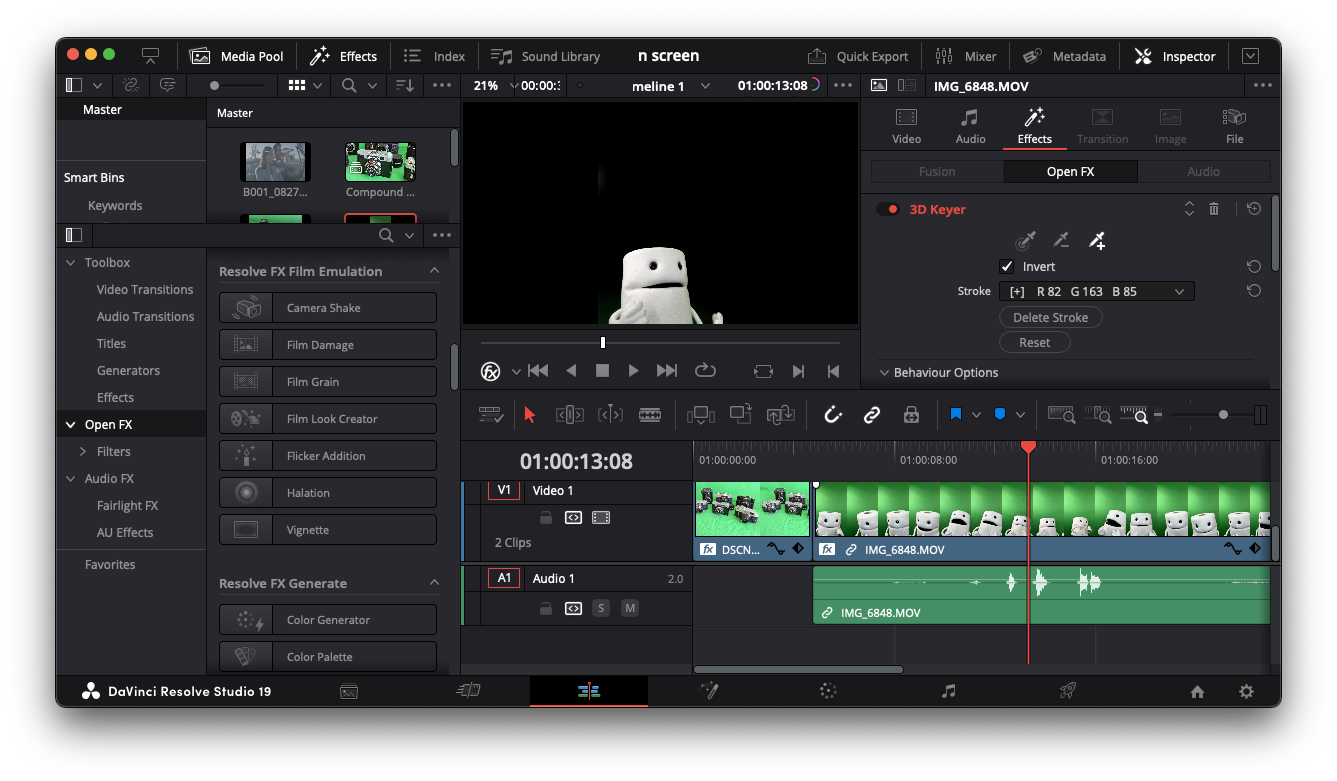Select the razor blade edit tool
The width and height of the screenshot is (1337, 781).
[650, 414]
